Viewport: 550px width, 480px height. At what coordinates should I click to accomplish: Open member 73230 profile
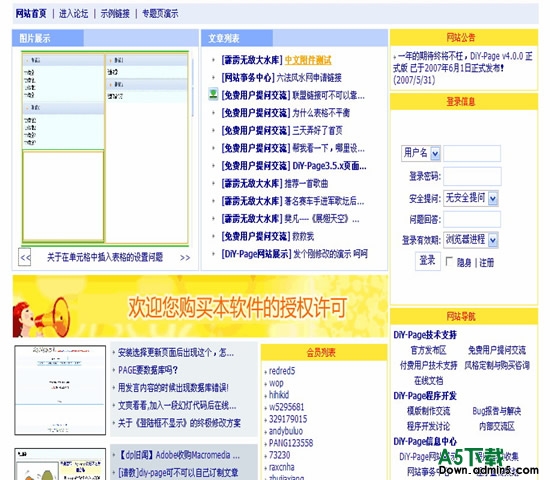pos(279,455)
